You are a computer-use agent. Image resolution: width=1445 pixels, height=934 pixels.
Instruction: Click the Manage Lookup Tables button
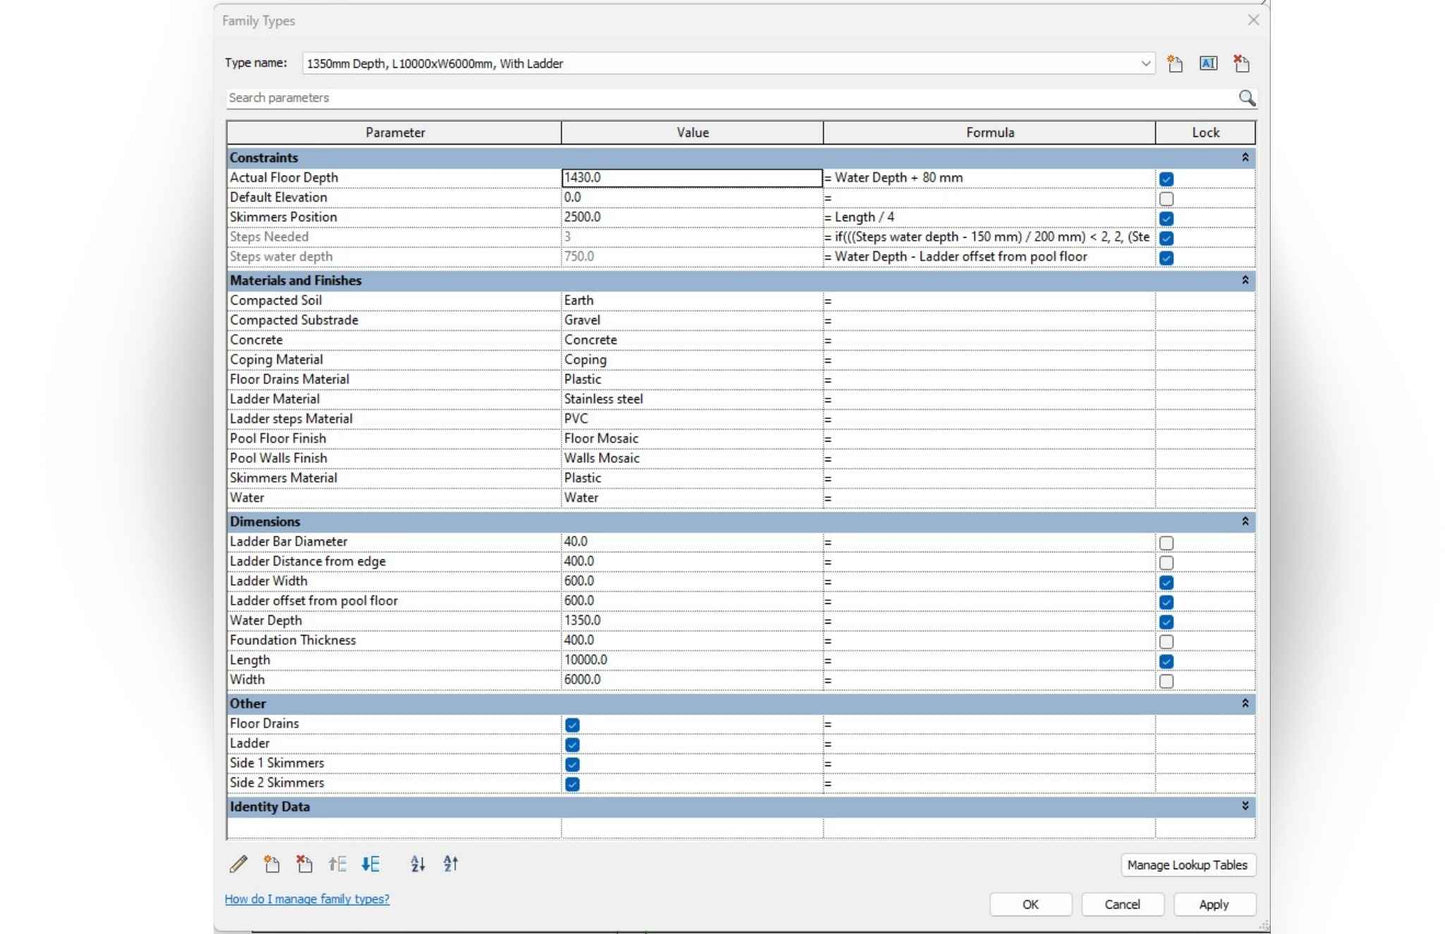point(1187,865)
